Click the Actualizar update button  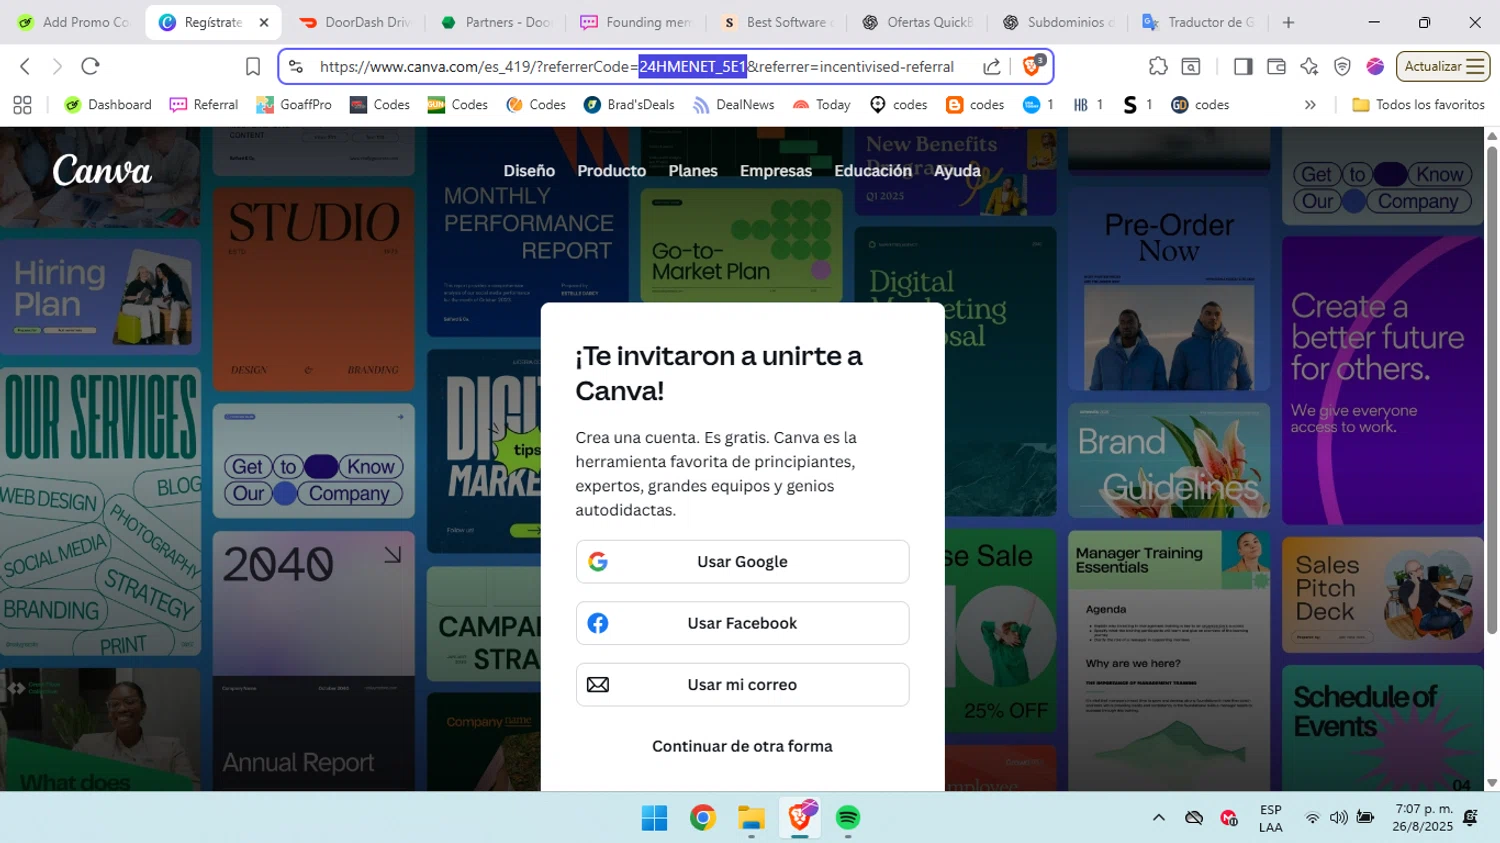pos(1443,66)
